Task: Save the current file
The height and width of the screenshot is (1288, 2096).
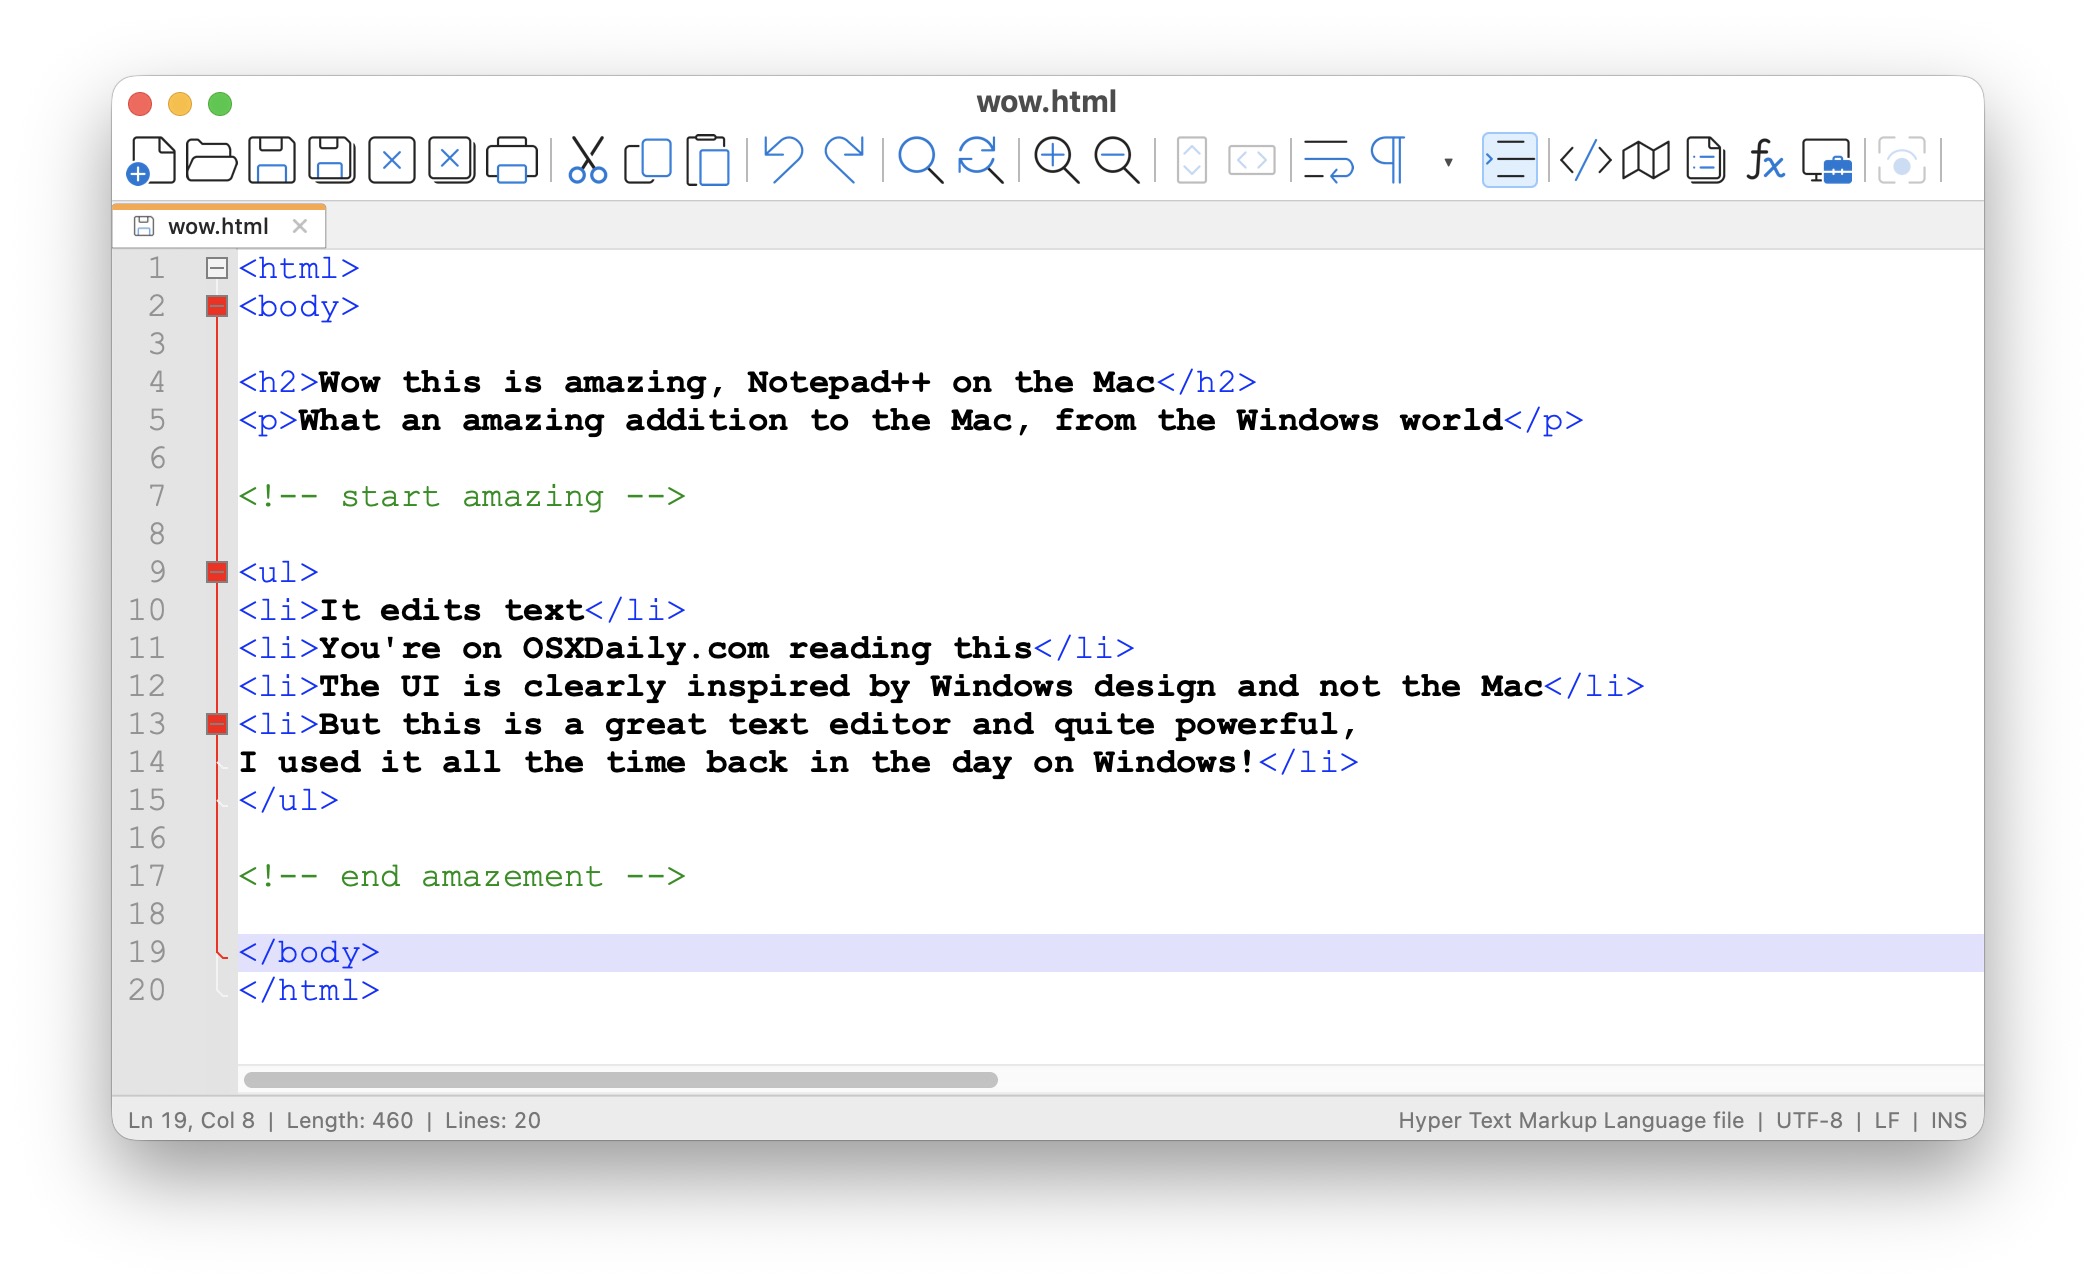Action: pos(271,160)
